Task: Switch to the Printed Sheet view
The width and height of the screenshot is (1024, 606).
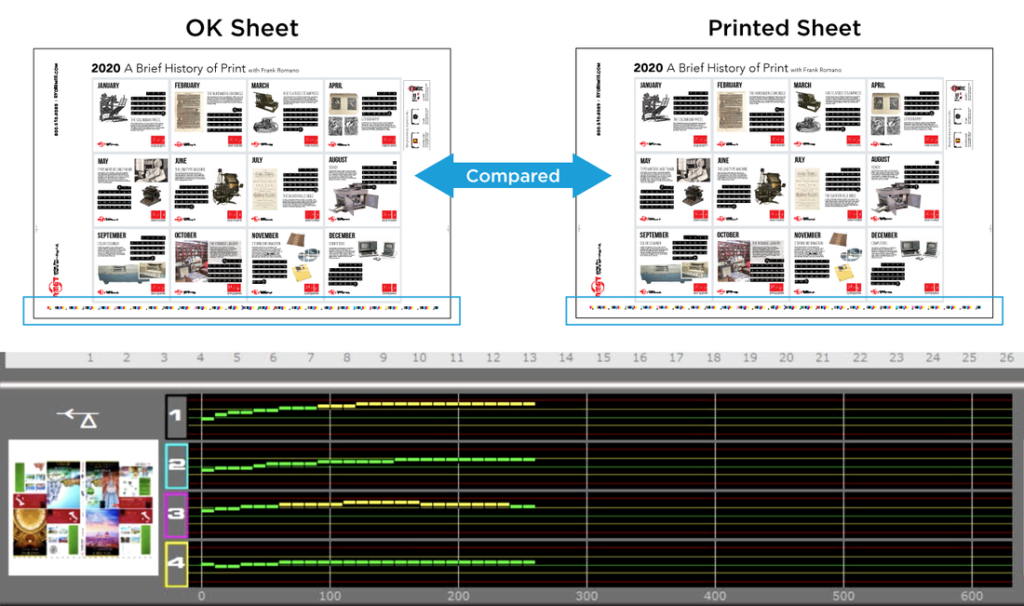Action: (783, 28)
